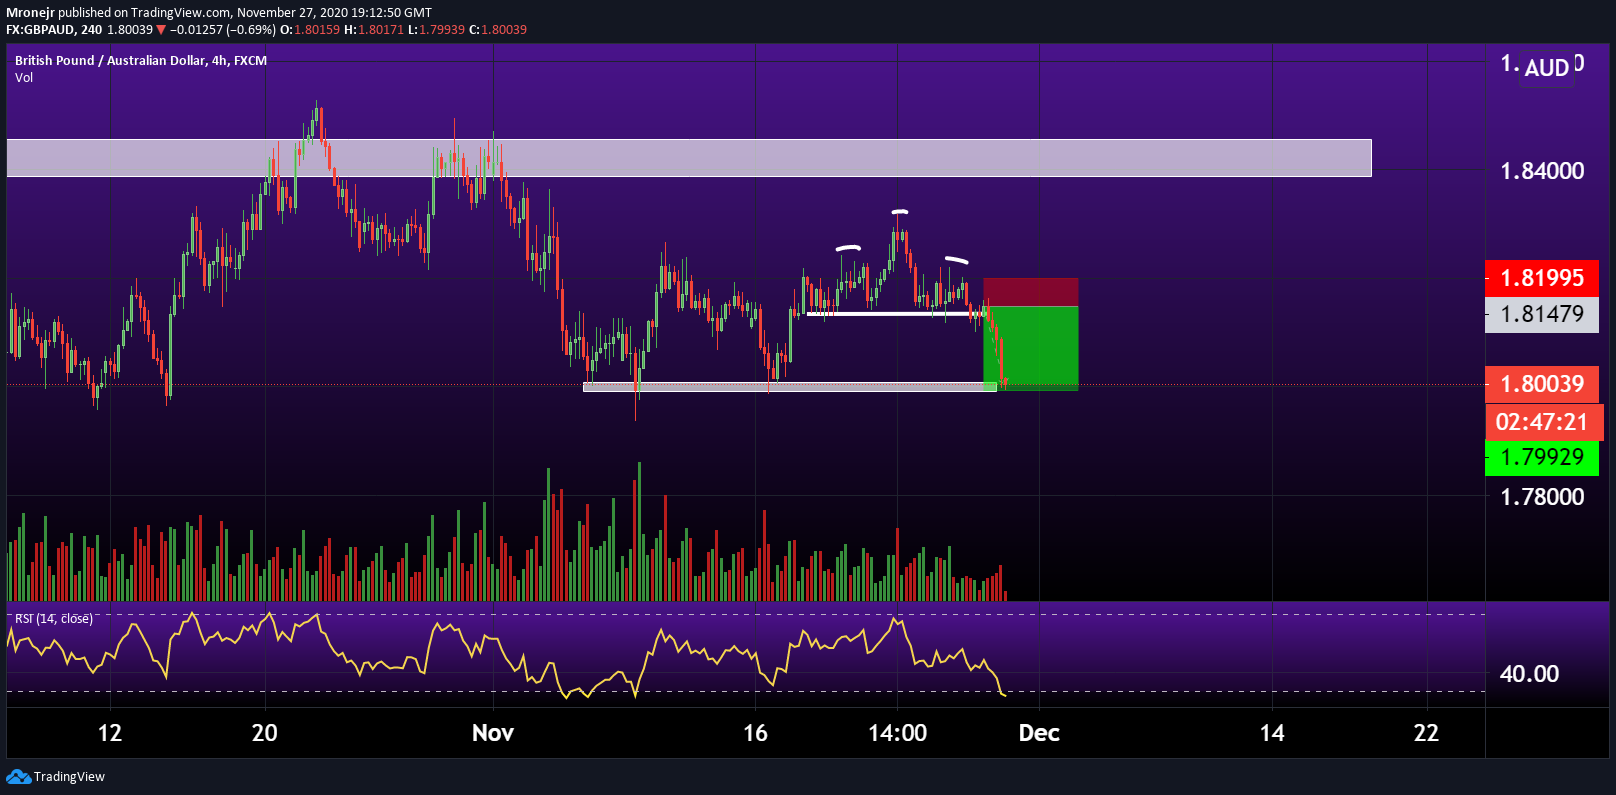The height and width of the screenshot is (795, 1616).
Task: Click the Mronejr author name
Action: coord(30,13)
